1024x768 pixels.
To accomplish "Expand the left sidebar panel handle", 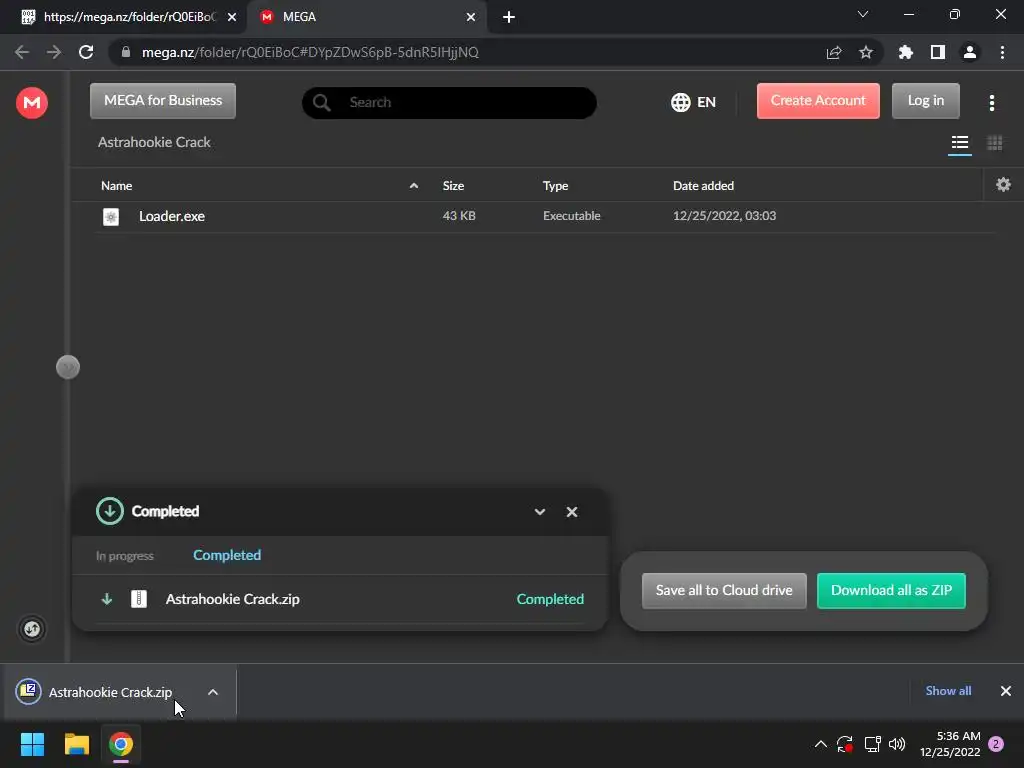I will pos(68,367).
